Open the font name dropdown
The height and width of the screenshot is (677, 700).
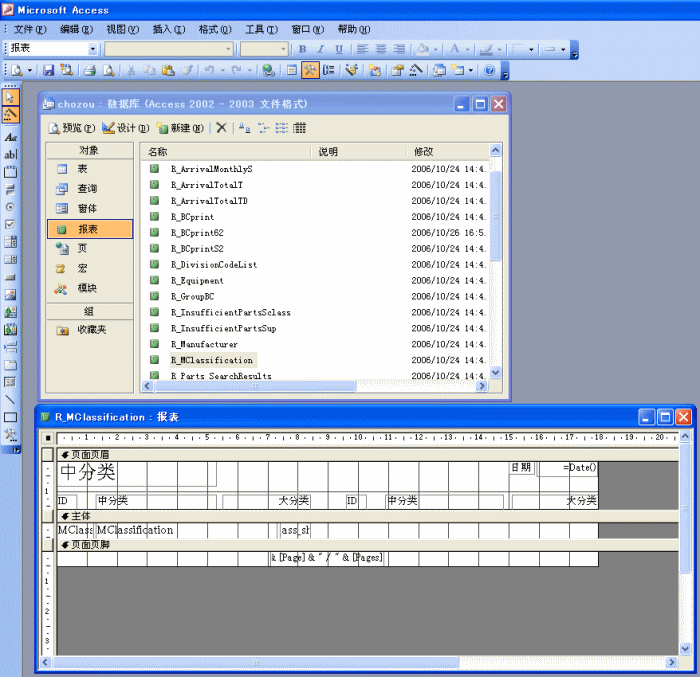tap(228, 49)
